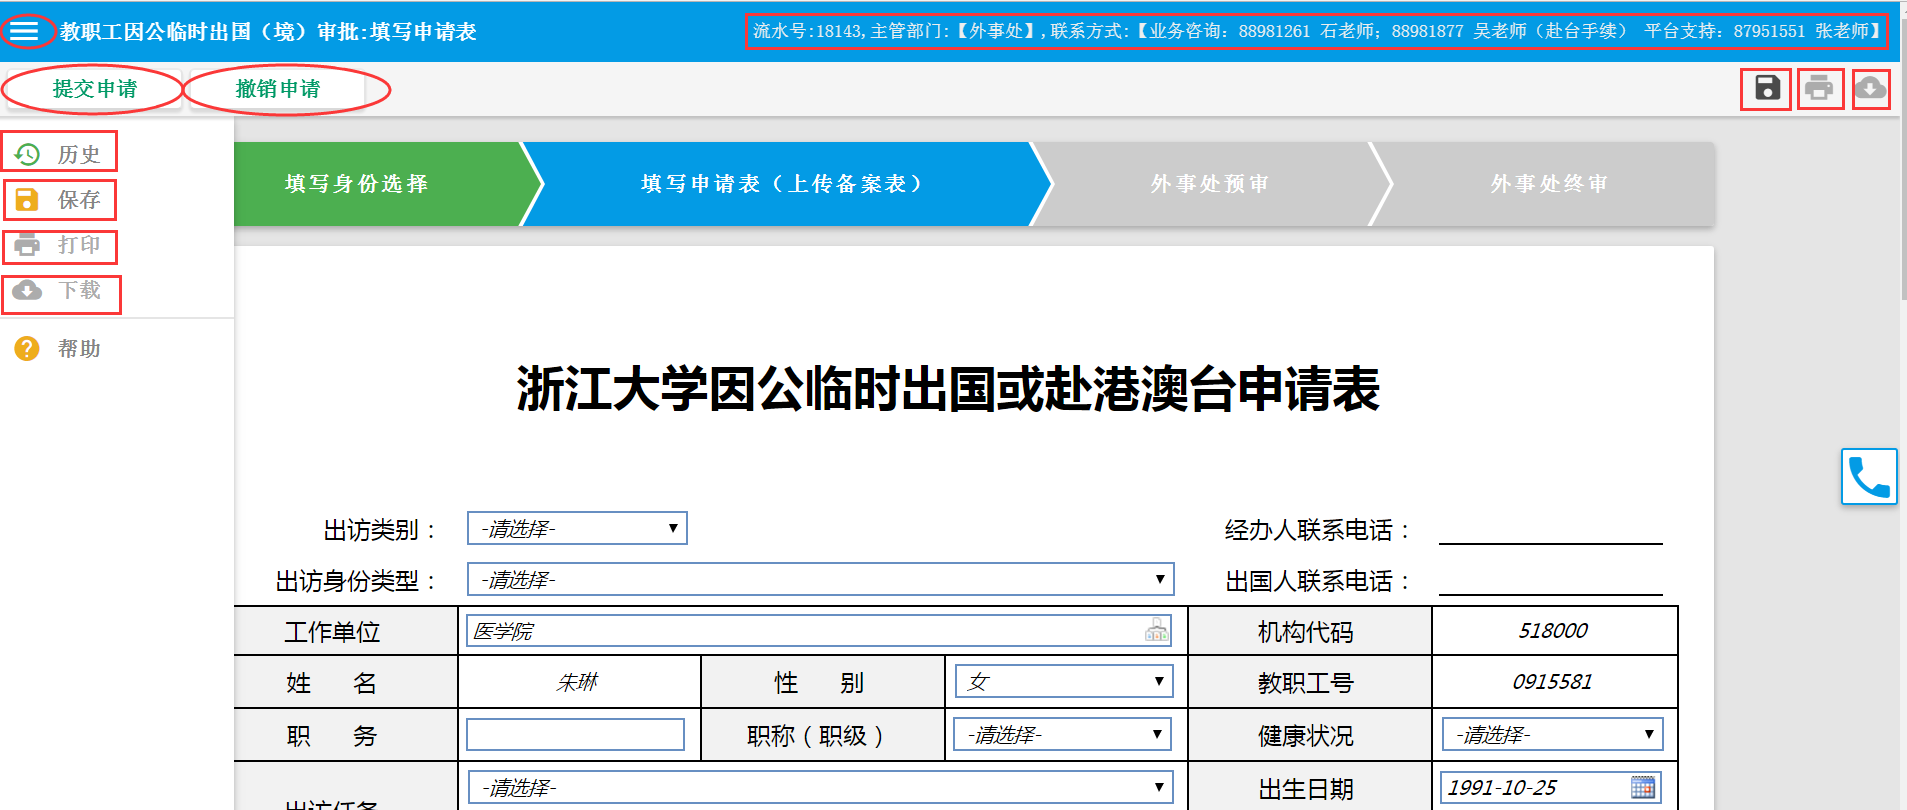The width and height of the screenshot is (1907, 810).
Task: Click the blue phone contact icon
Action: 1868,477
